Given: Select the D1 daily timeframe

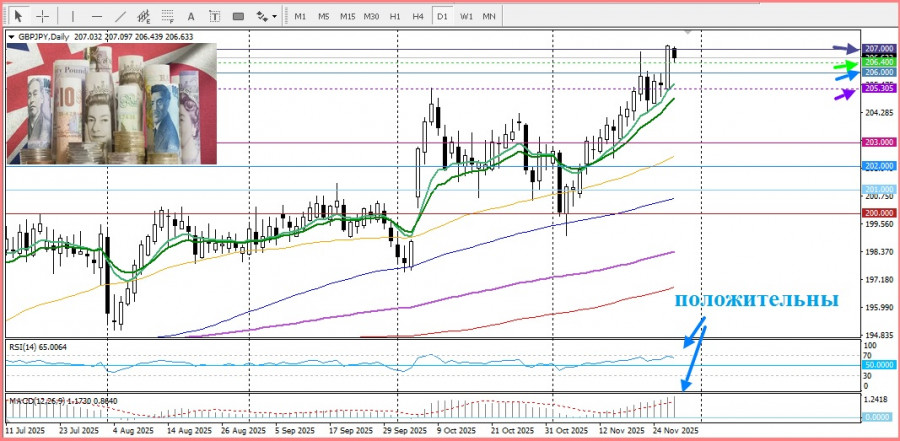Looking at the screenshot, I should [x=442, y=16].
